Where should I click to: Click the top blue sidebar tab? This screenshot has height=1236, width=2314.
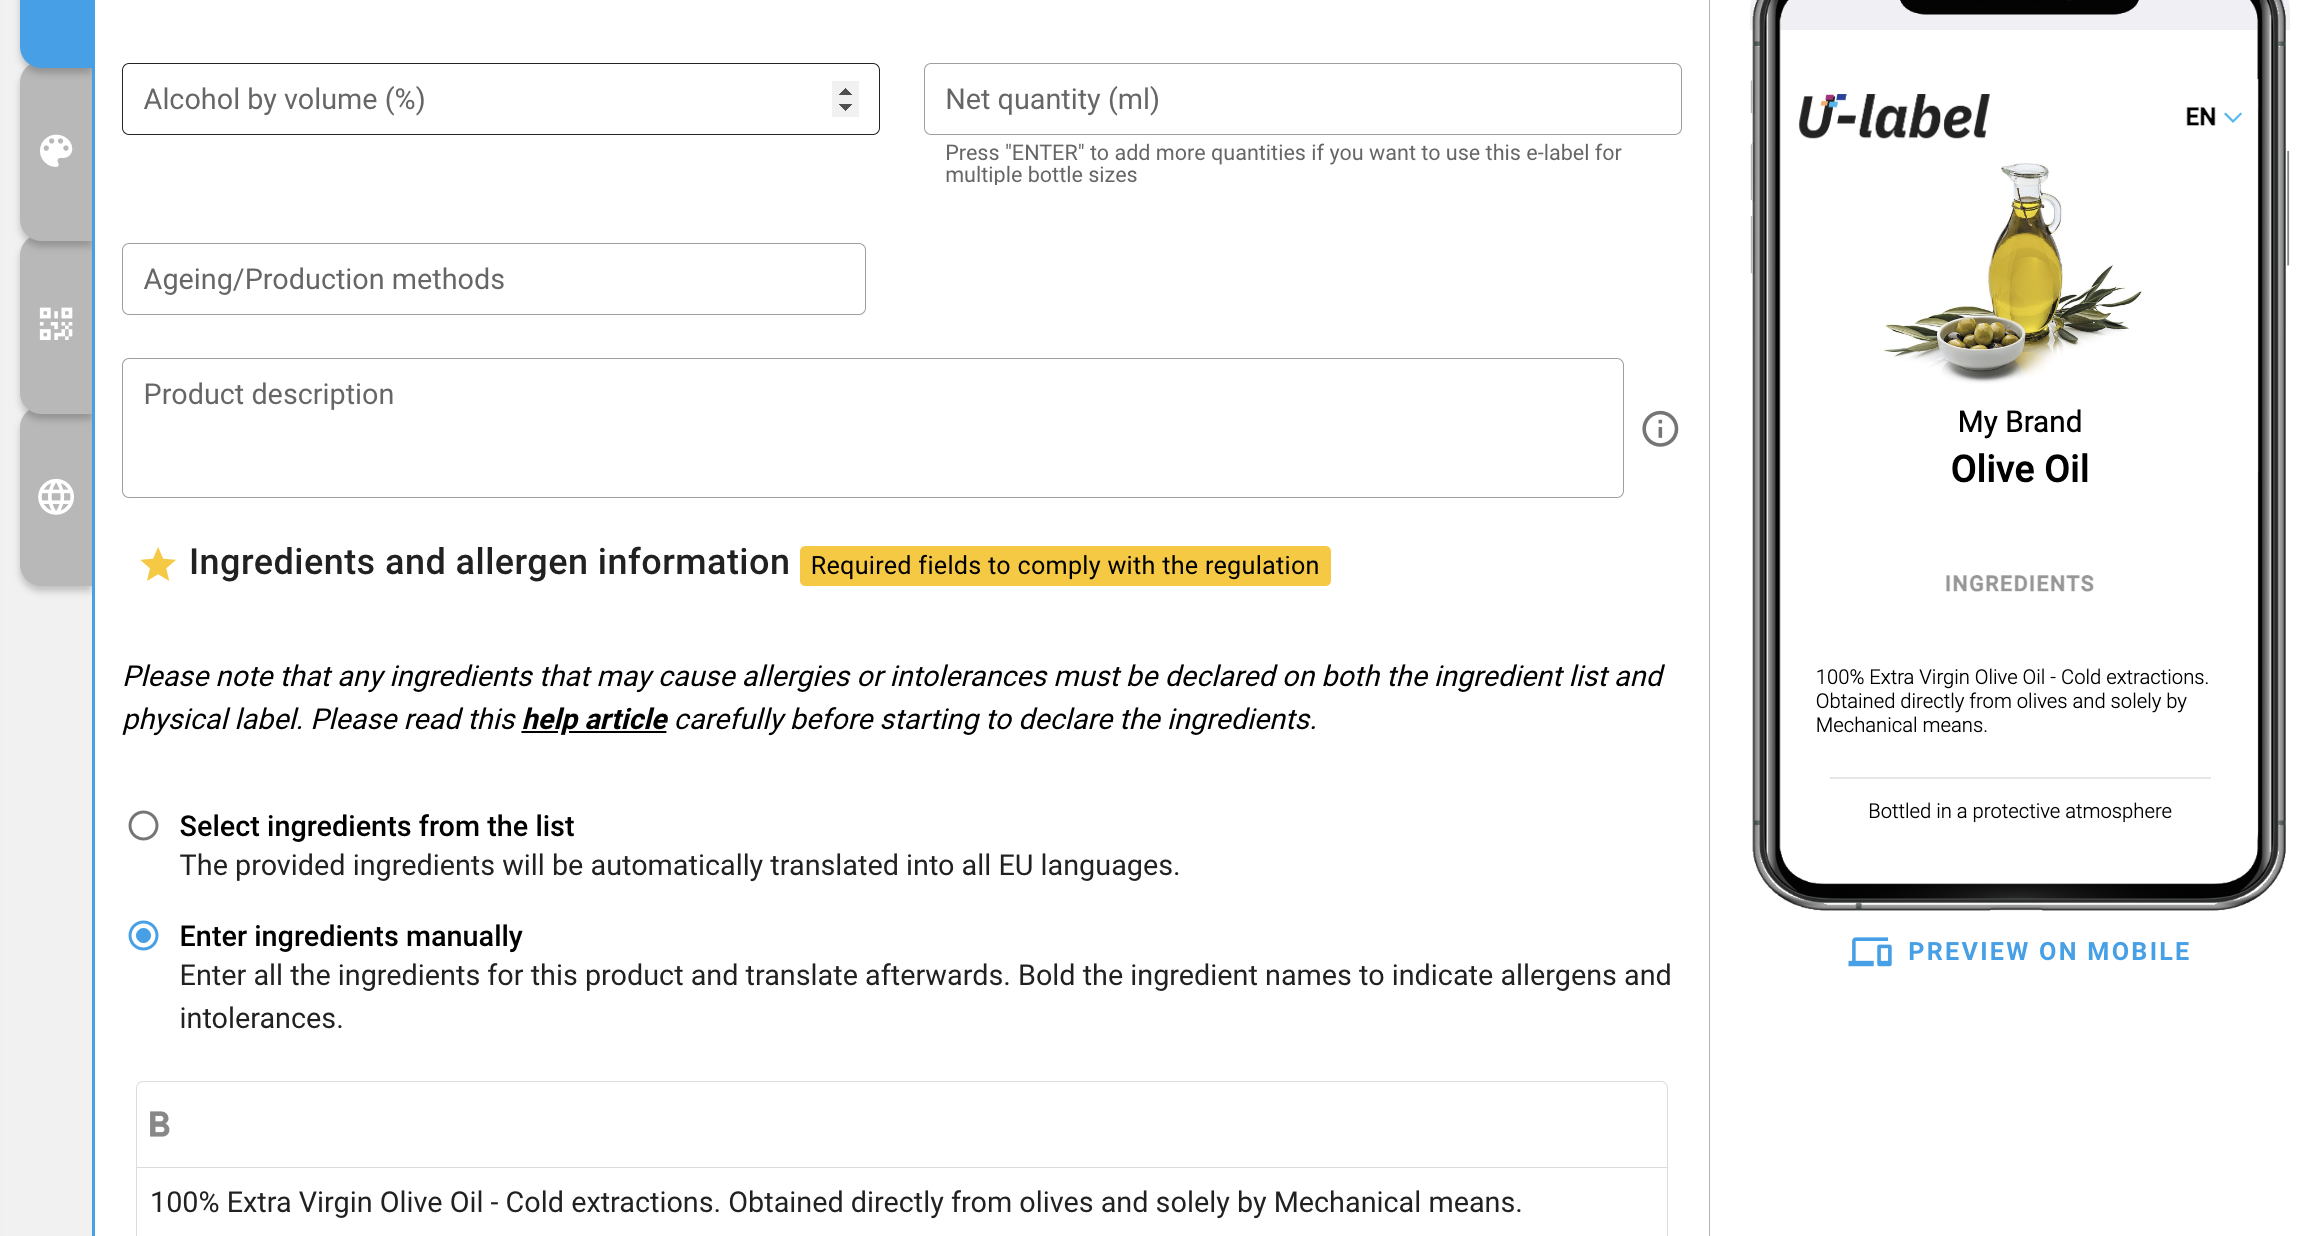[x=57, y=30]
